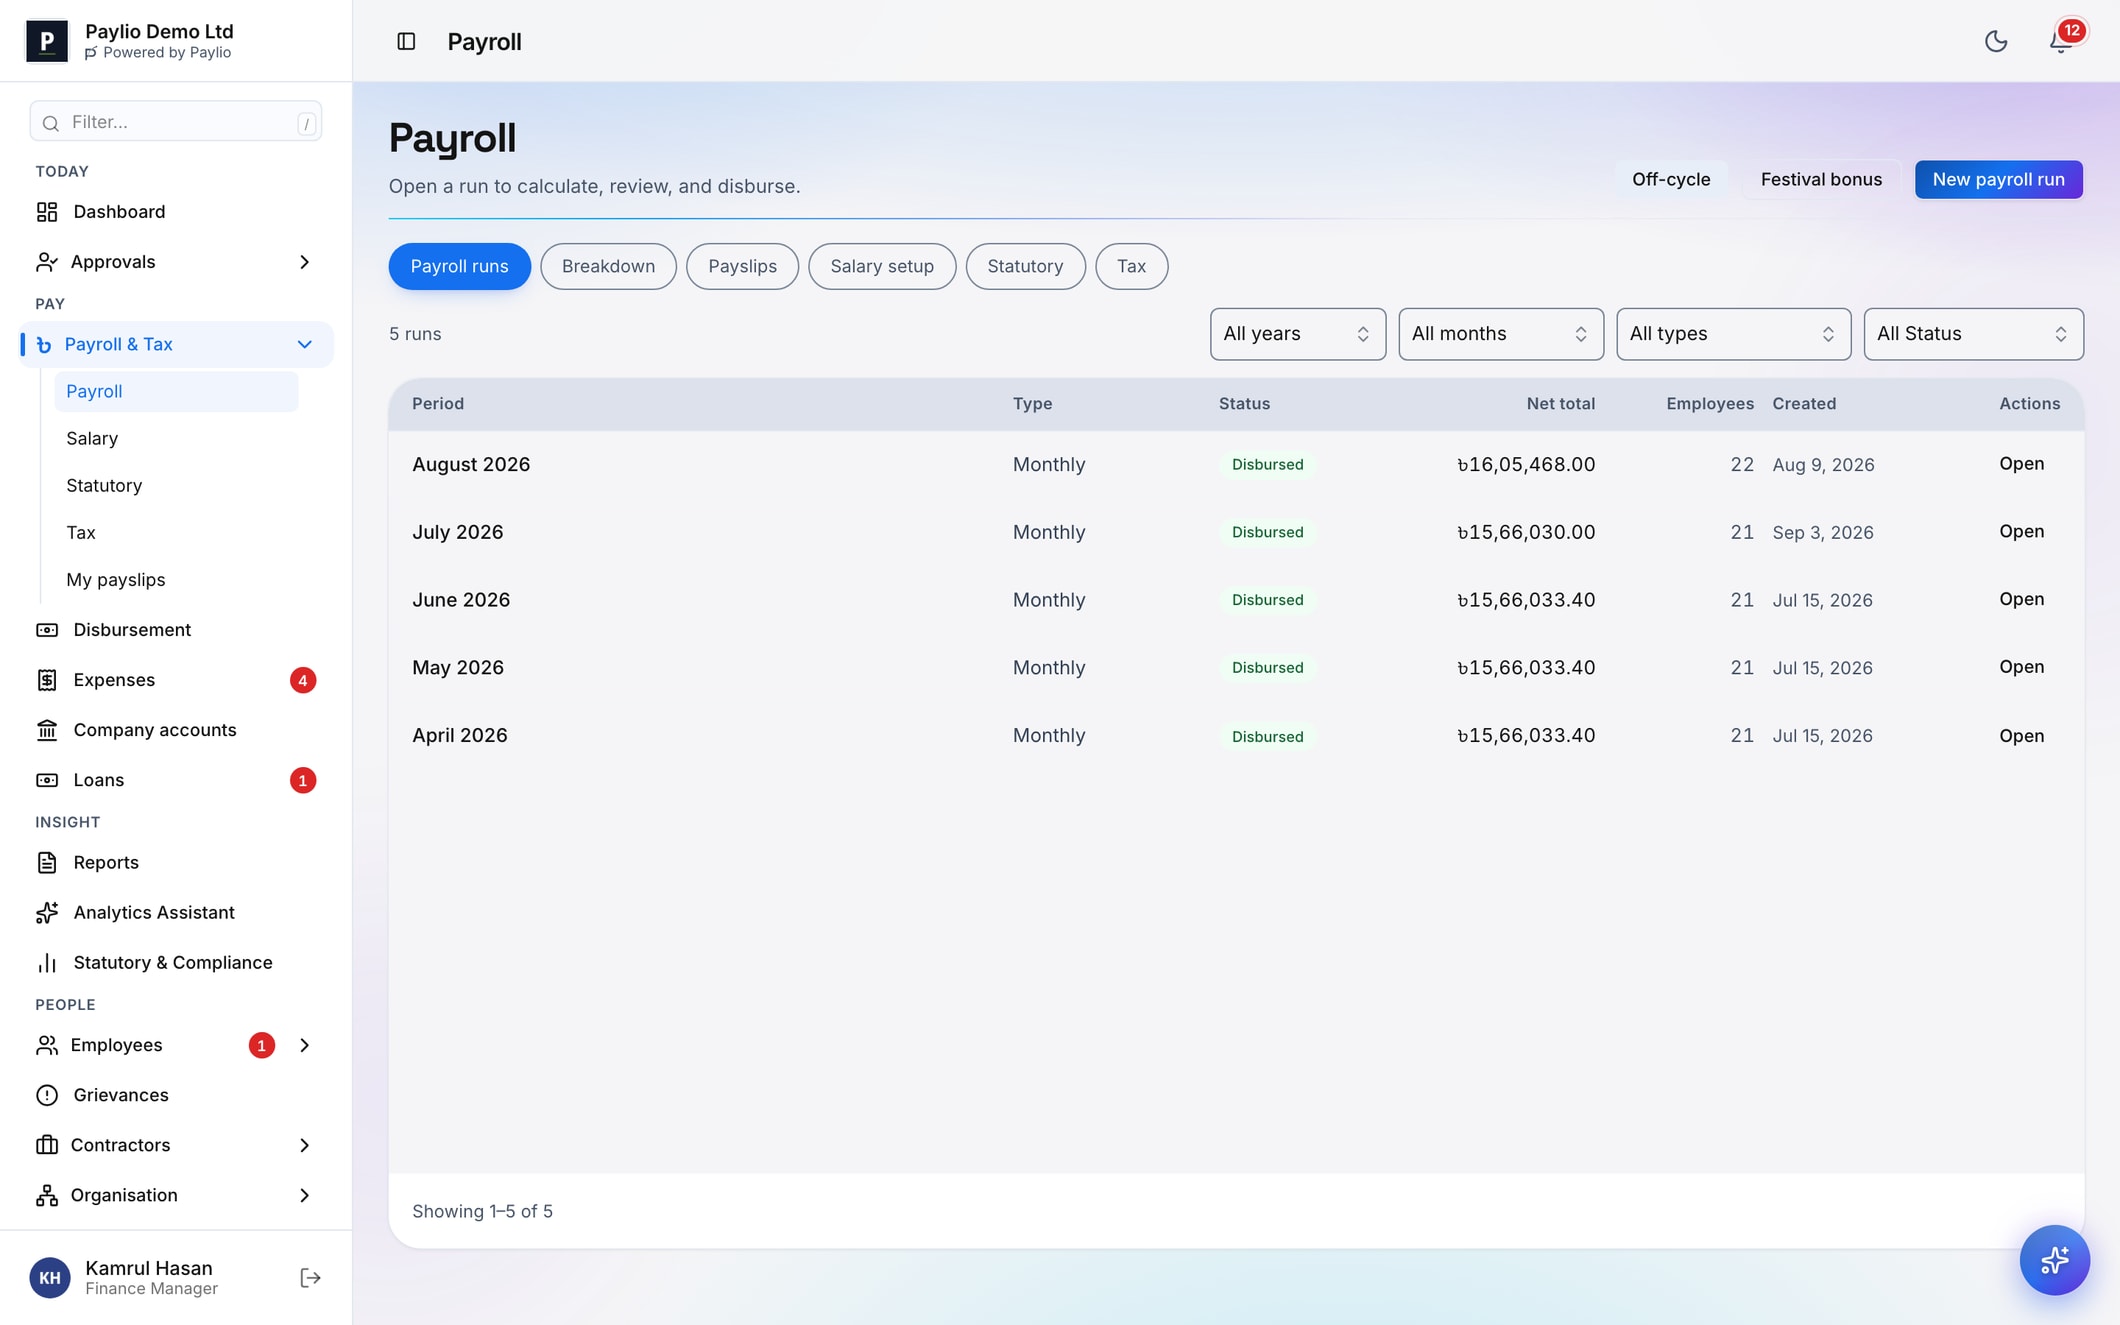Expand the Employees submenu
The height and width of the screenshot is (1325, 2120).
point(304,1045)
